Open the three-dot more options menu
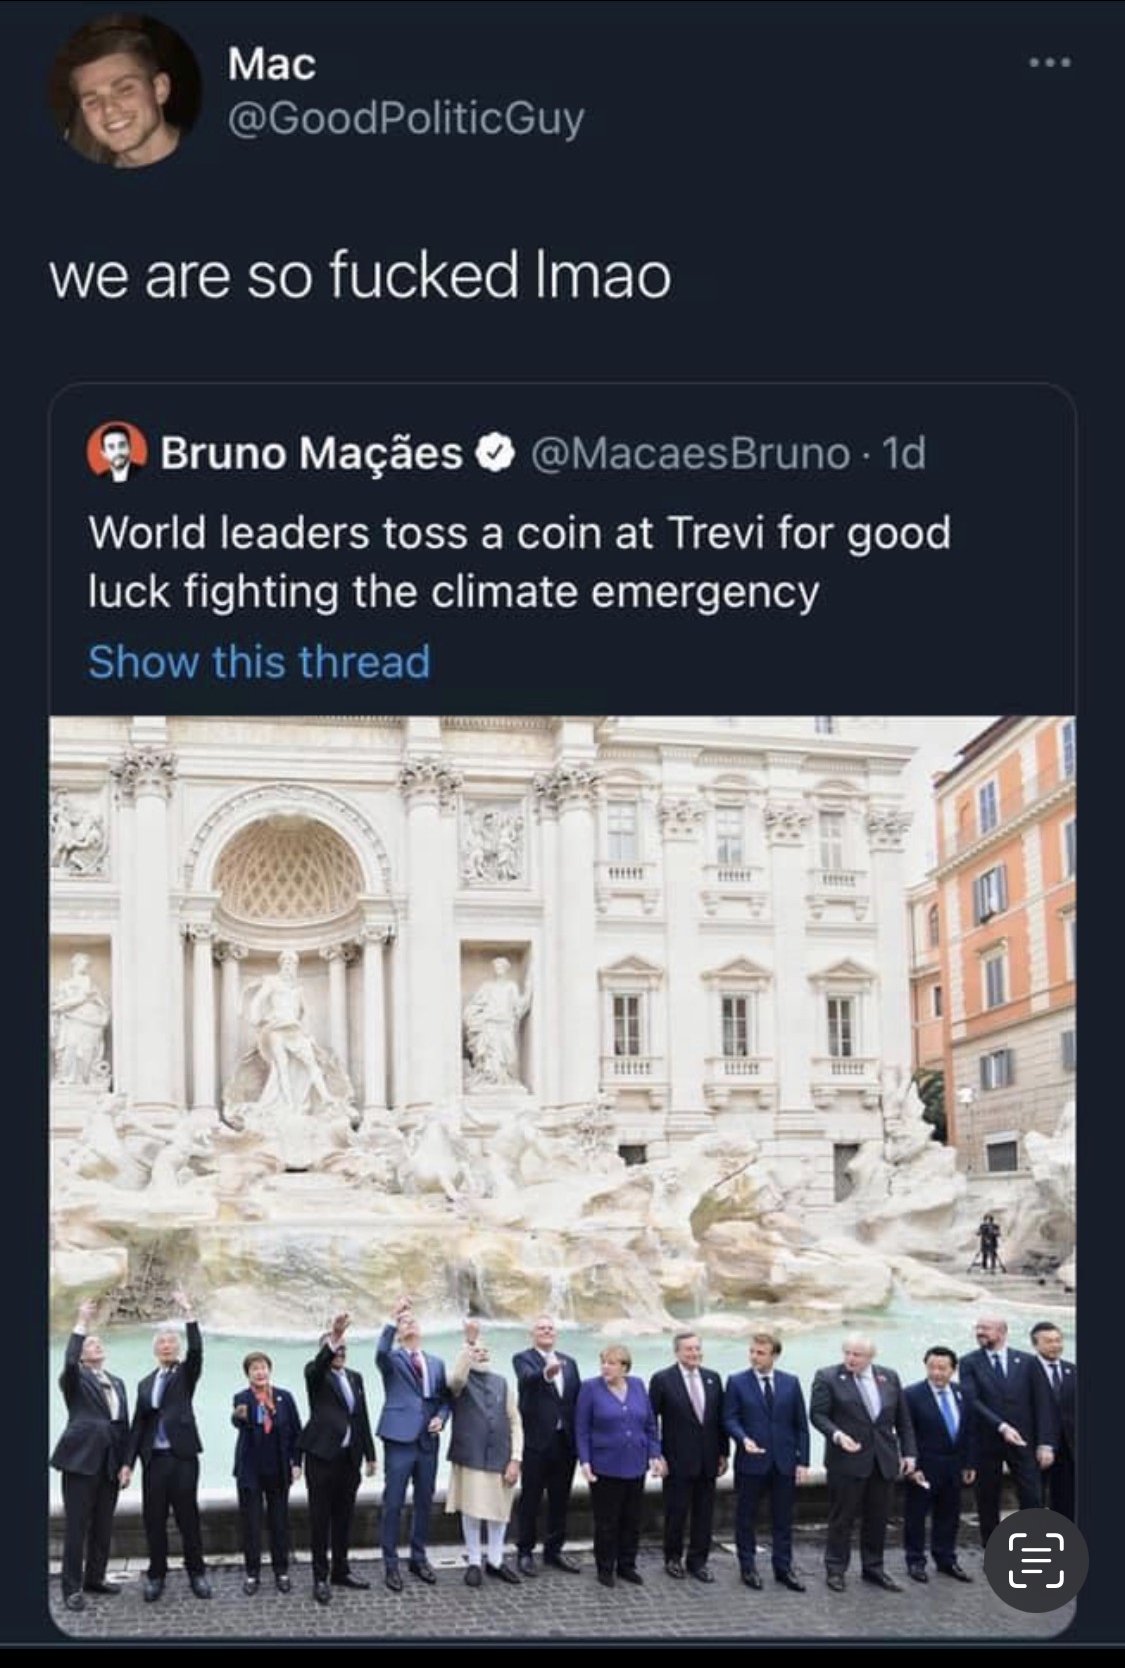The image size is (1125, 1668). 1051,63
